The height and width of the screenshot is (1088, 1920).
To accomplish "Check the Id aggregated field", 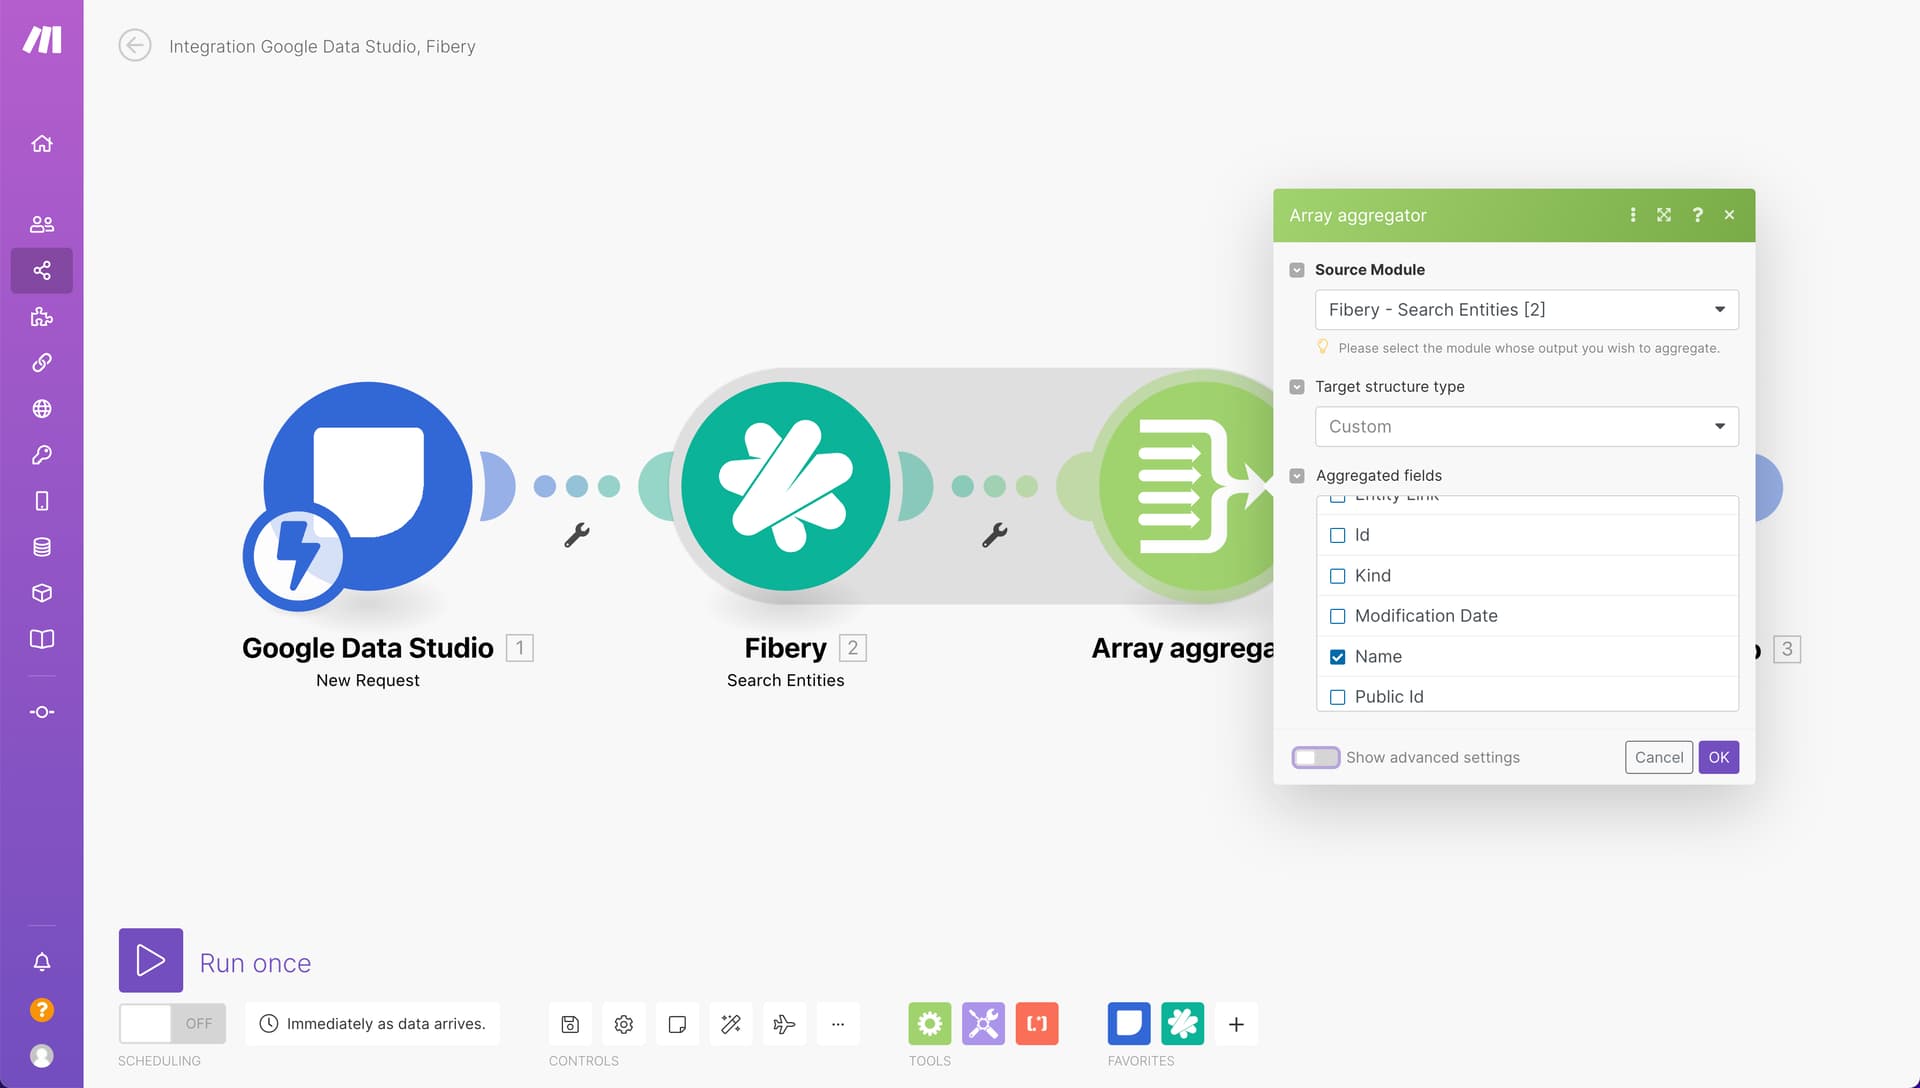I will (x=1338, y=536).
